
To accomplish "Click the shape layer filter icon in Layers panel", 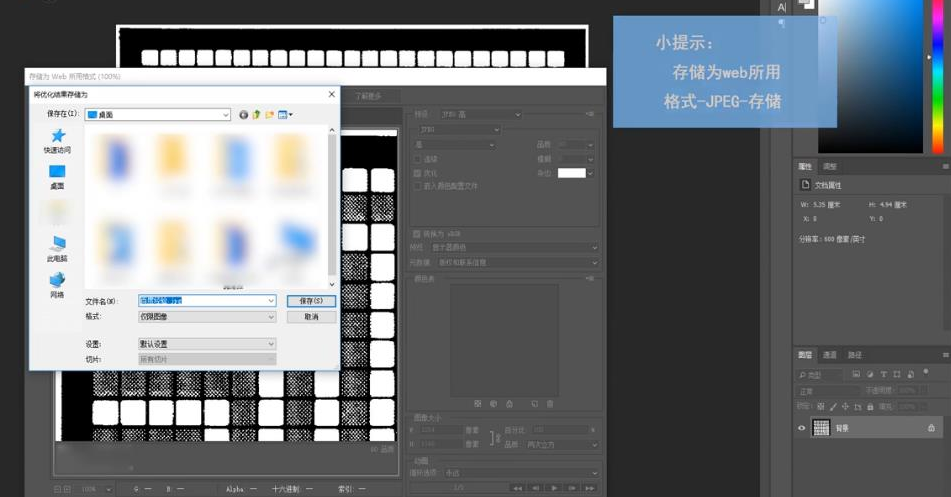I will (896, 374).
